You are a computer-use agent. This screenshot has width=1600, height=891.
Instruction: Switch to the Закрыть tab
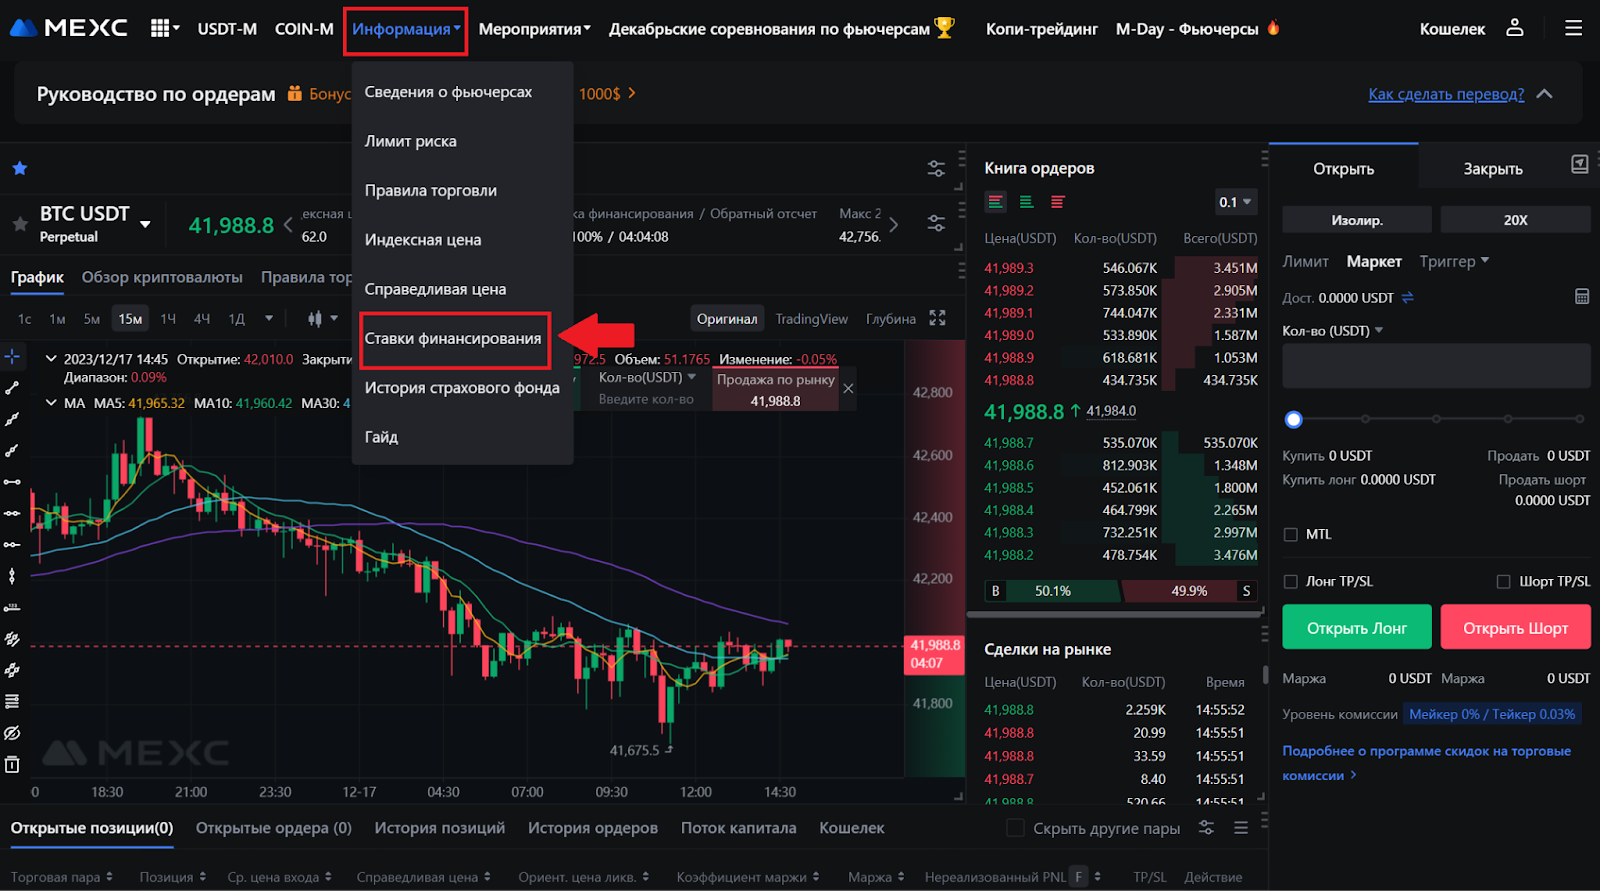point(1493,169)
